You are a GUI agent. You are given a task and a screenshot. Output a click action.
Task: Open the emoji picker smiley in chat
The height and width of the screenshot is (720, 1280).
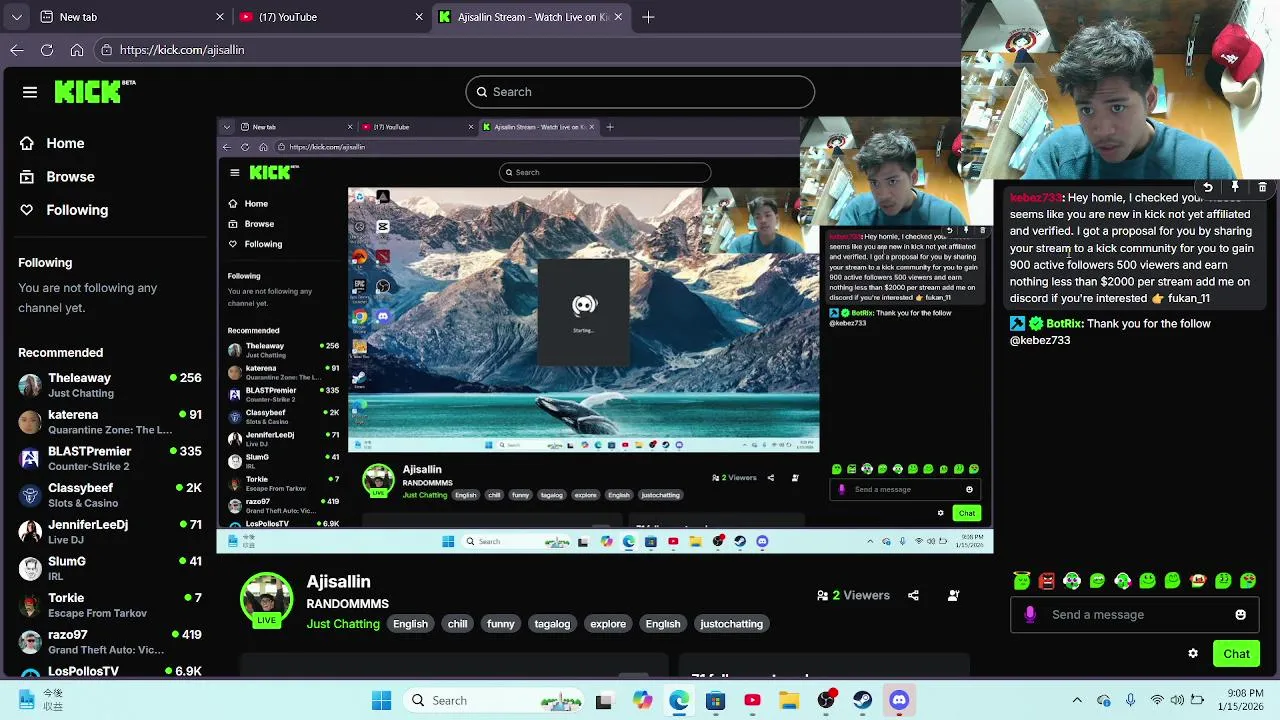1241,614
